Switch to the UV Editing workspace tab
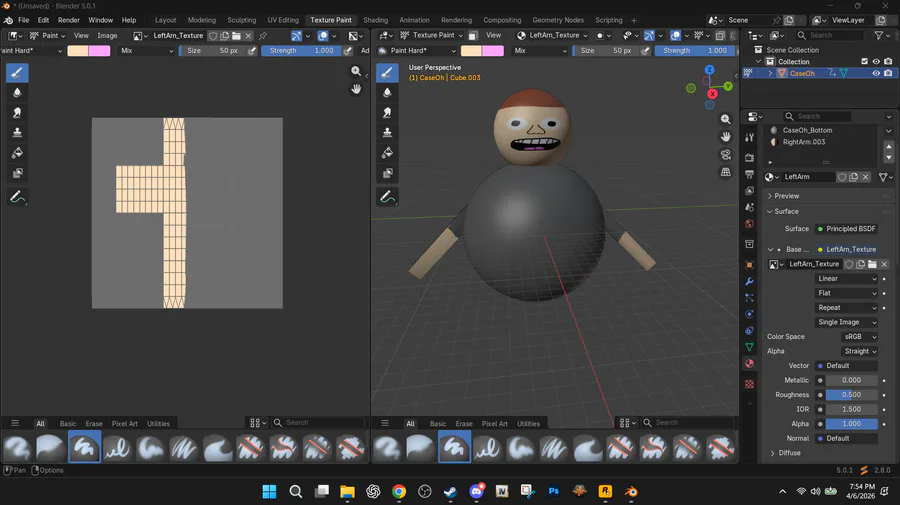 point(283,20)
